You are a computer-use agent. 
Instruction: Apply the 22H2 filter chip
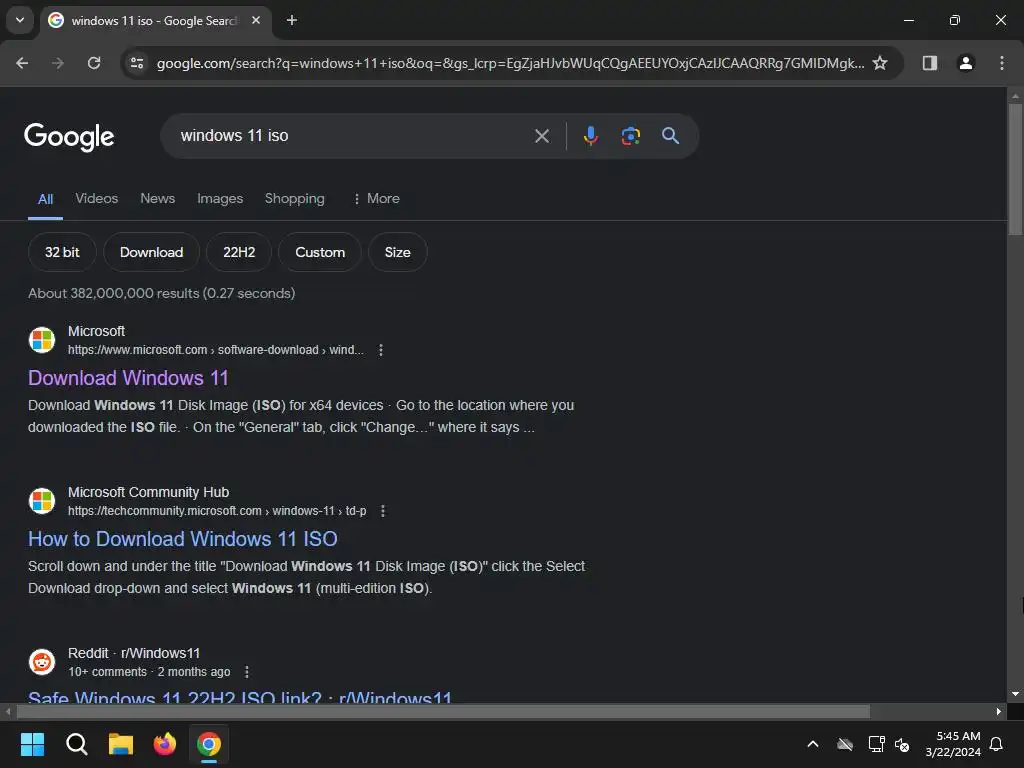[239, 252]
